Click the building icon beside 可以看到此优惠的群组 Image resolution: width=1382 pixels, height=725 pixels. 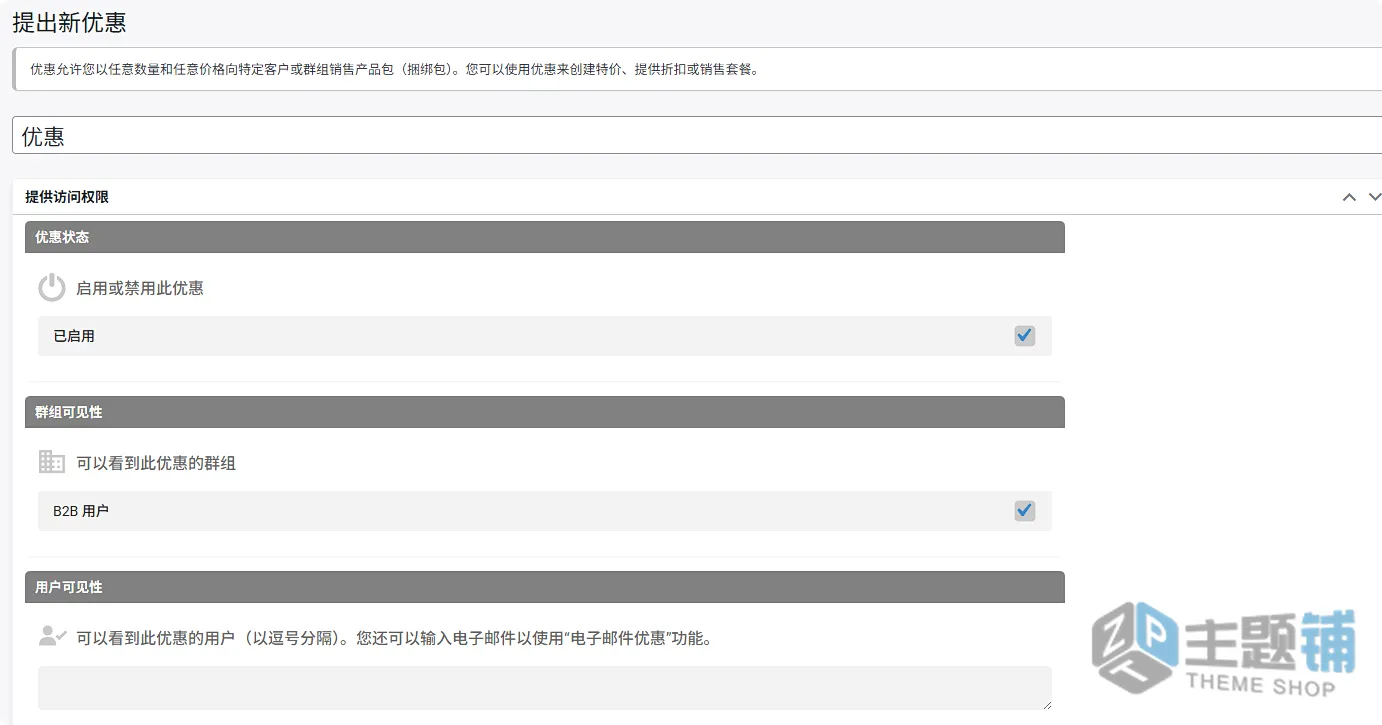[x=52, y=462]
